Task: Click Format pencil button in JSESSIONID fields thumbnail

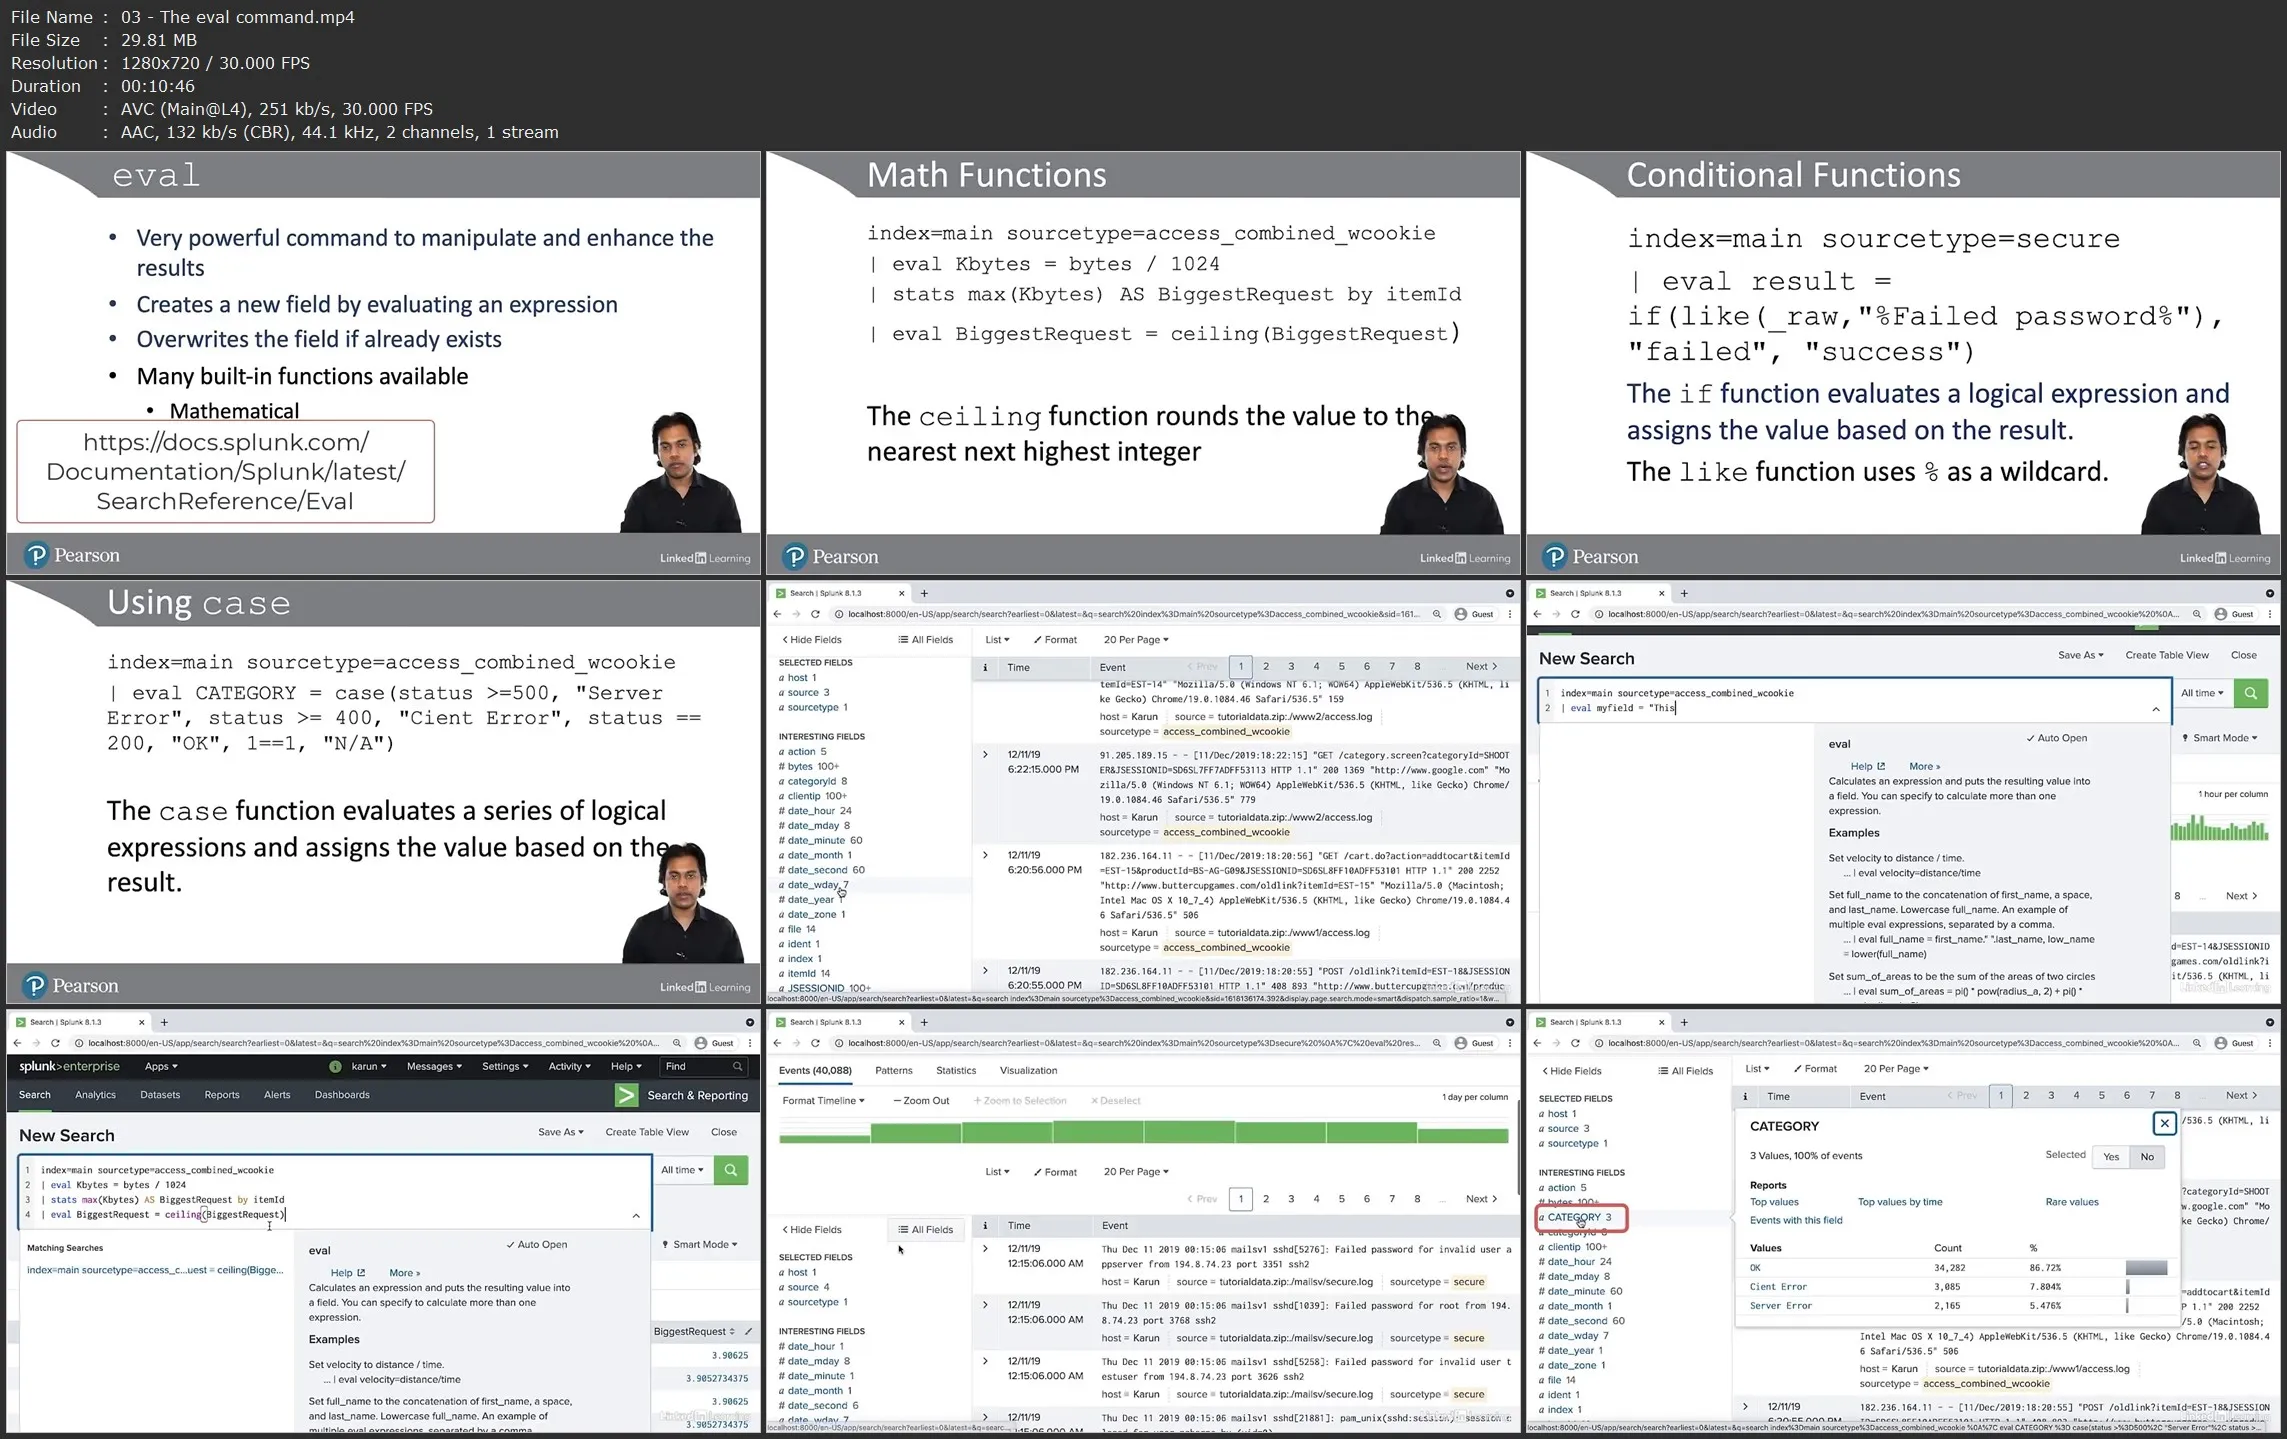Action: click(x=1055, y=640)
